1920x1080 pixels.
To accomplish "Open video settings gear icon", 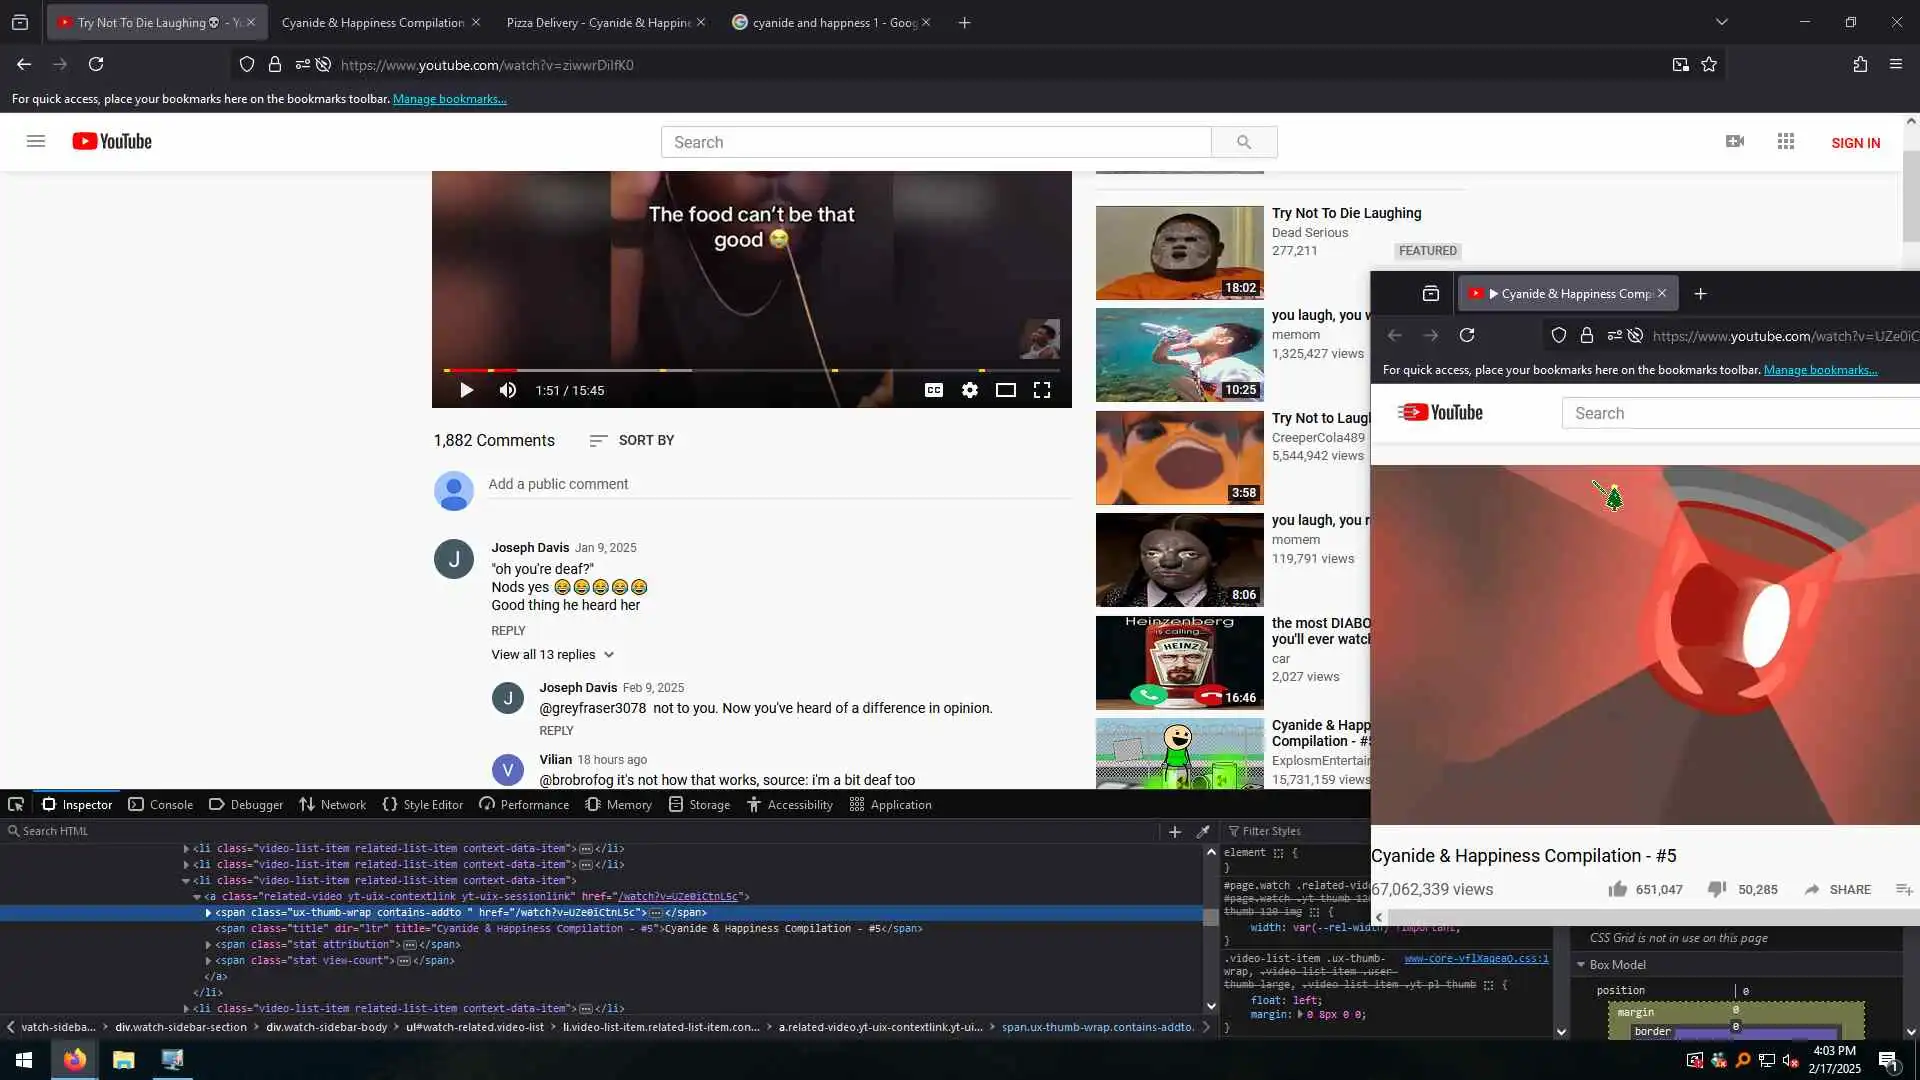I will pos(969,390).
